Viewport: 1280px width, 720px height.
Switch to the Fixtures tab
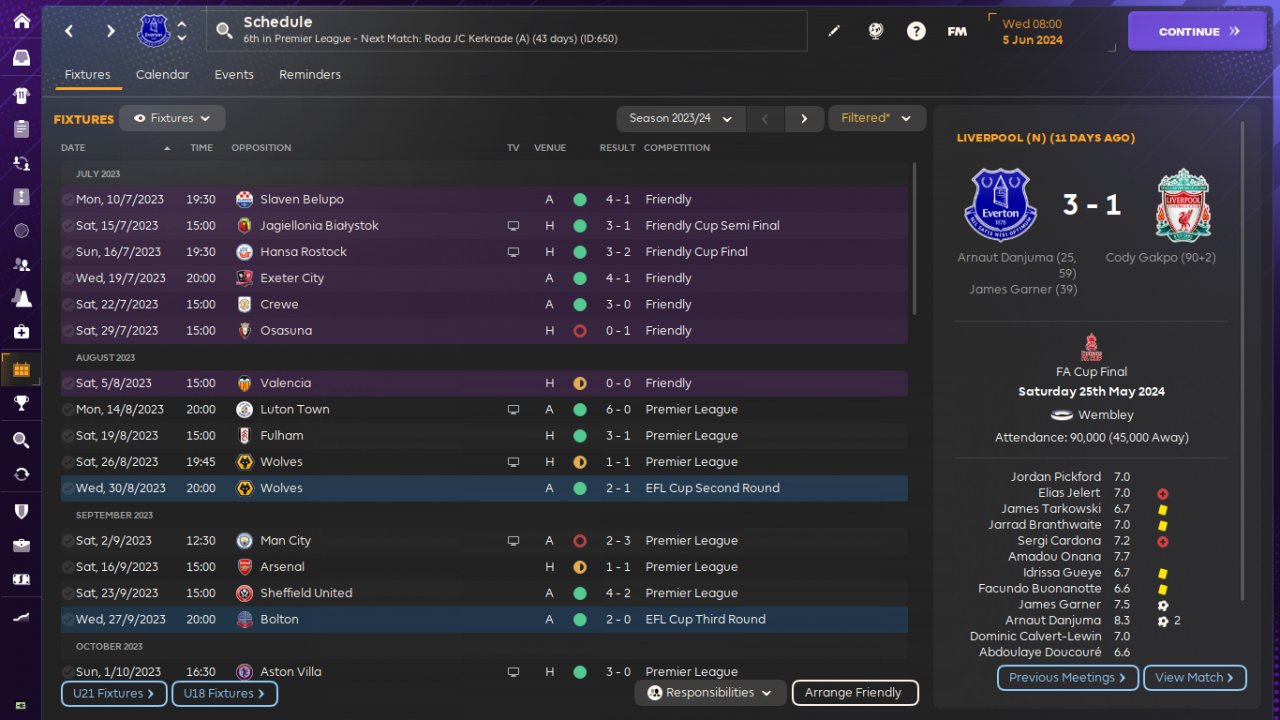(87, 75)
